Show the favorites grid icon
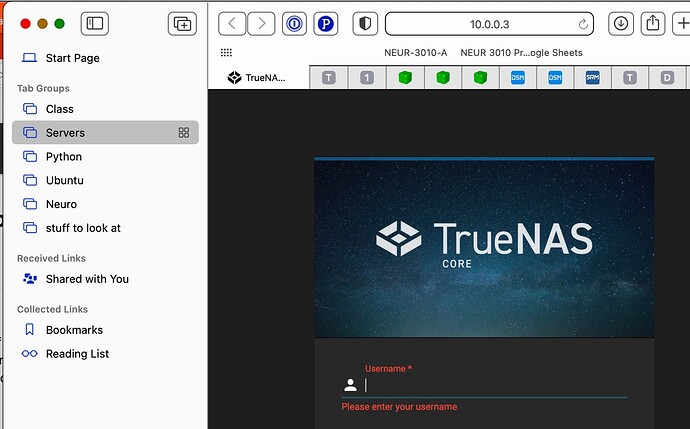The width and height of the screenshot is (690, 429). point(226,53)
